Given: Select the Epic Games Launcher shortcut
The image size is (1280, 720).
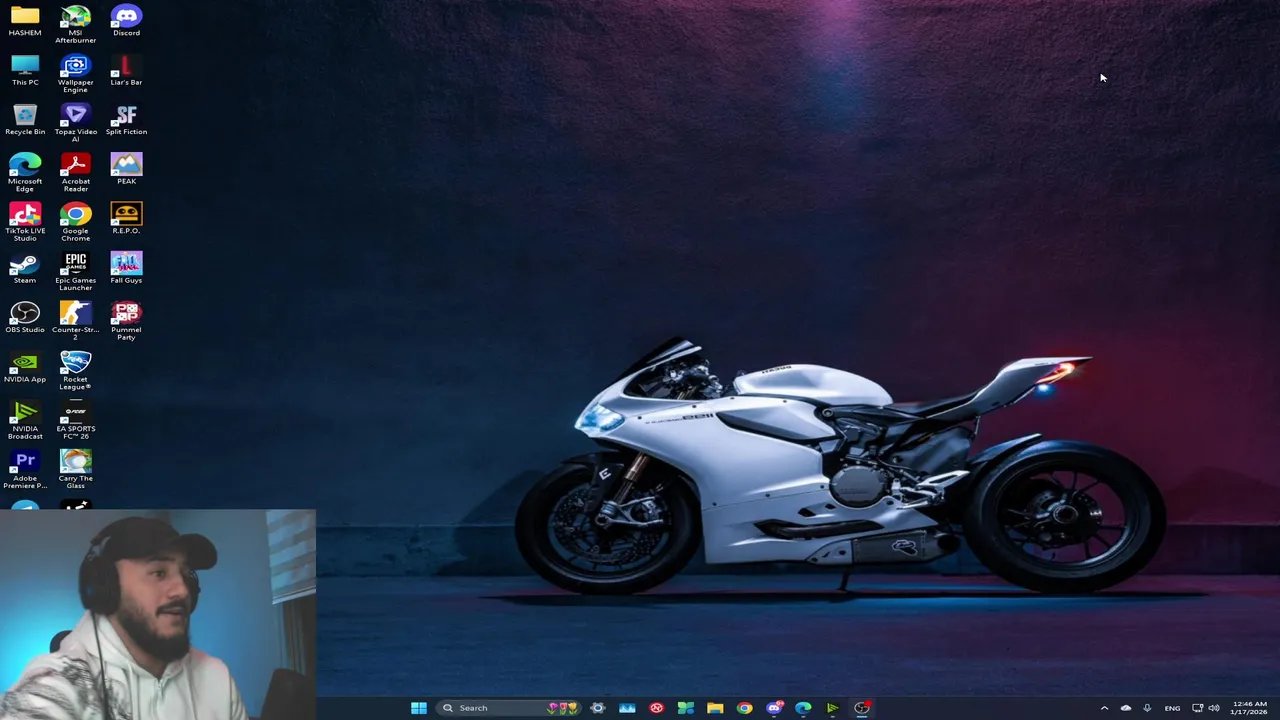Looking at the screenshot, I should pos(75,272).
